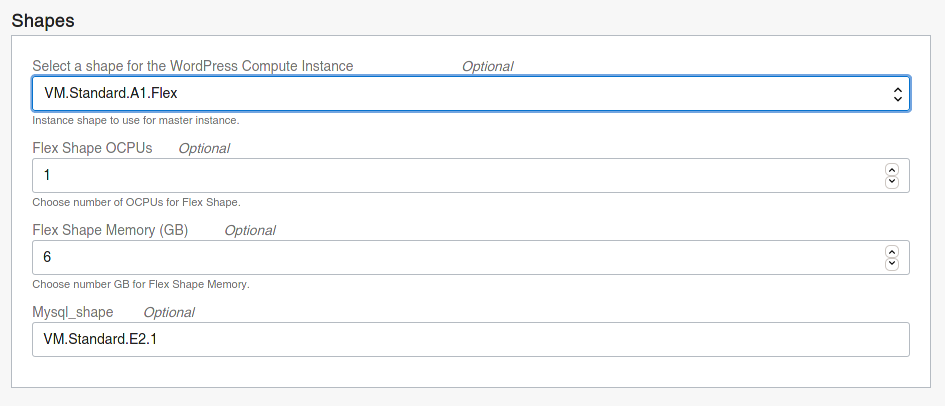Click the 'Optional' tag beside Flex Shape OCPUs
Viewport: 945px width, 406px height.
204,148
